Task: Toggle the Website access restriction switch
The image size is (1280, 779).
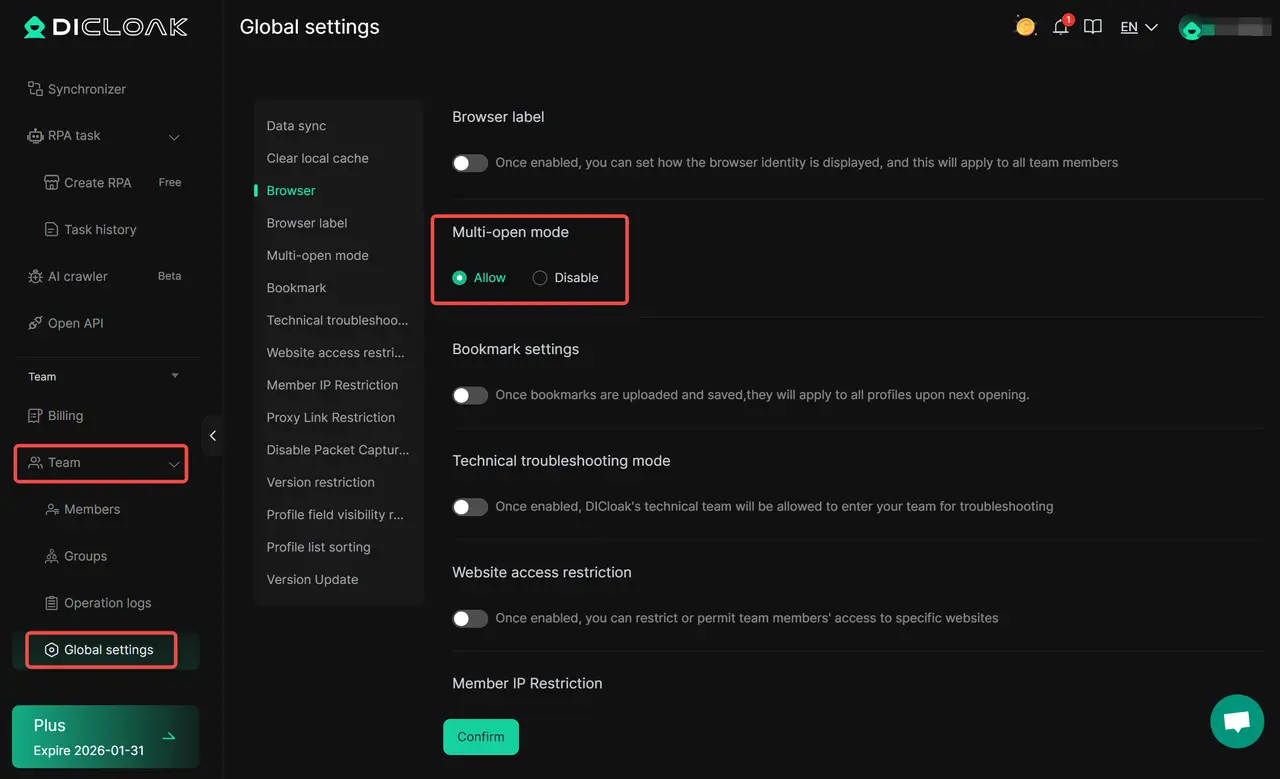Action: [470, 619]
